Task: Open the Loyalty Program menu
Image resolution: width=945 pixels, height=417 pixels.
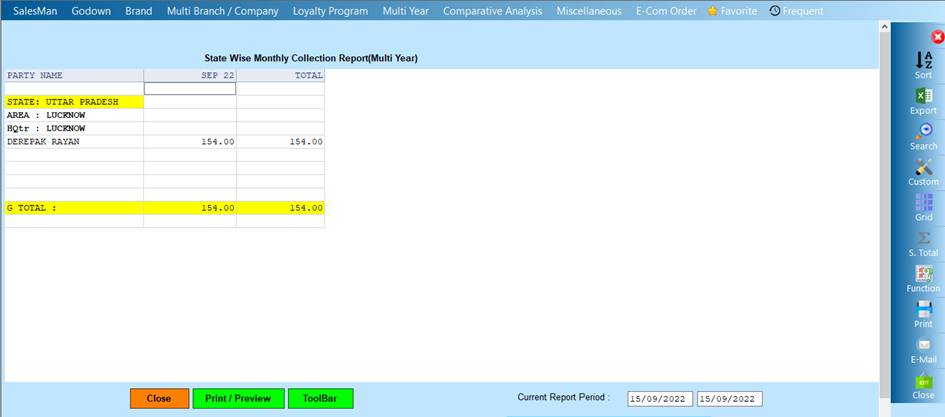Action: (330, 11)
